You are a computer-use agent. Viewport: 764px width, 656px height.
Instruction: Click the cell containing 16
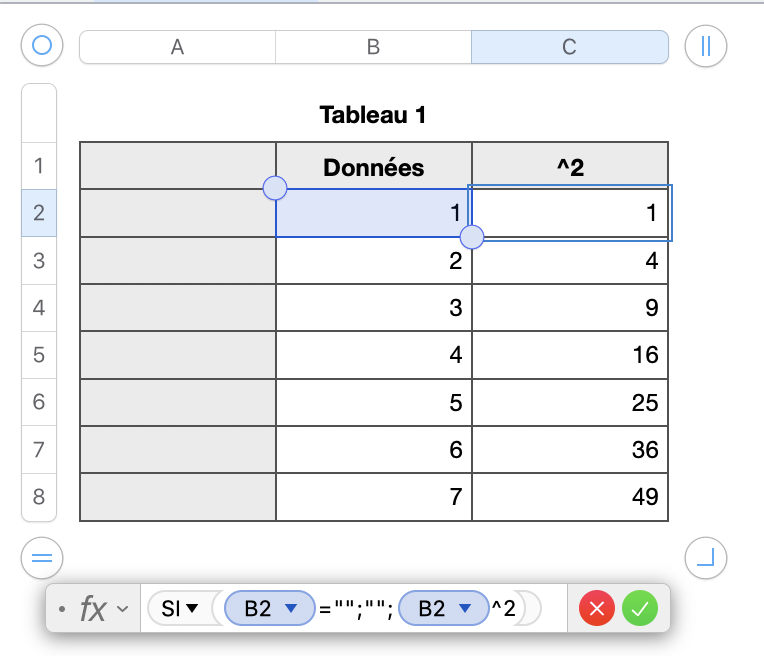(x=570, y=355)
